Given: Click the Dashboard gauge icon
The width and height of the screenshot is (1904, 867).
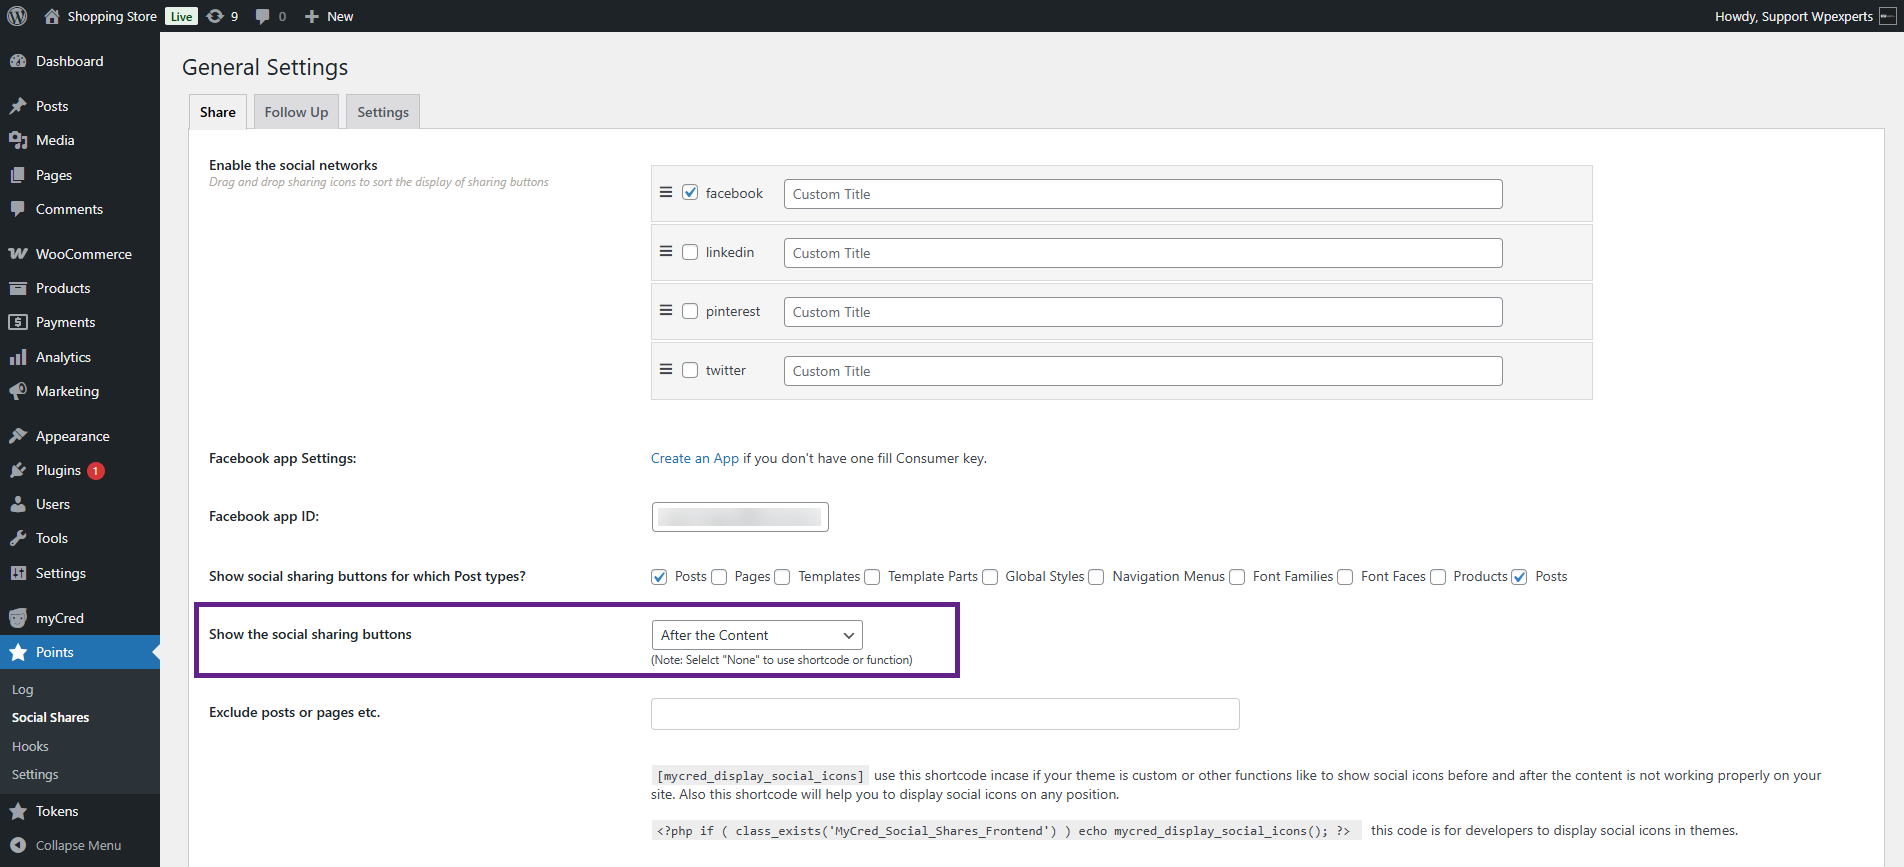Looking at the screenshot, I should (18, 61).
